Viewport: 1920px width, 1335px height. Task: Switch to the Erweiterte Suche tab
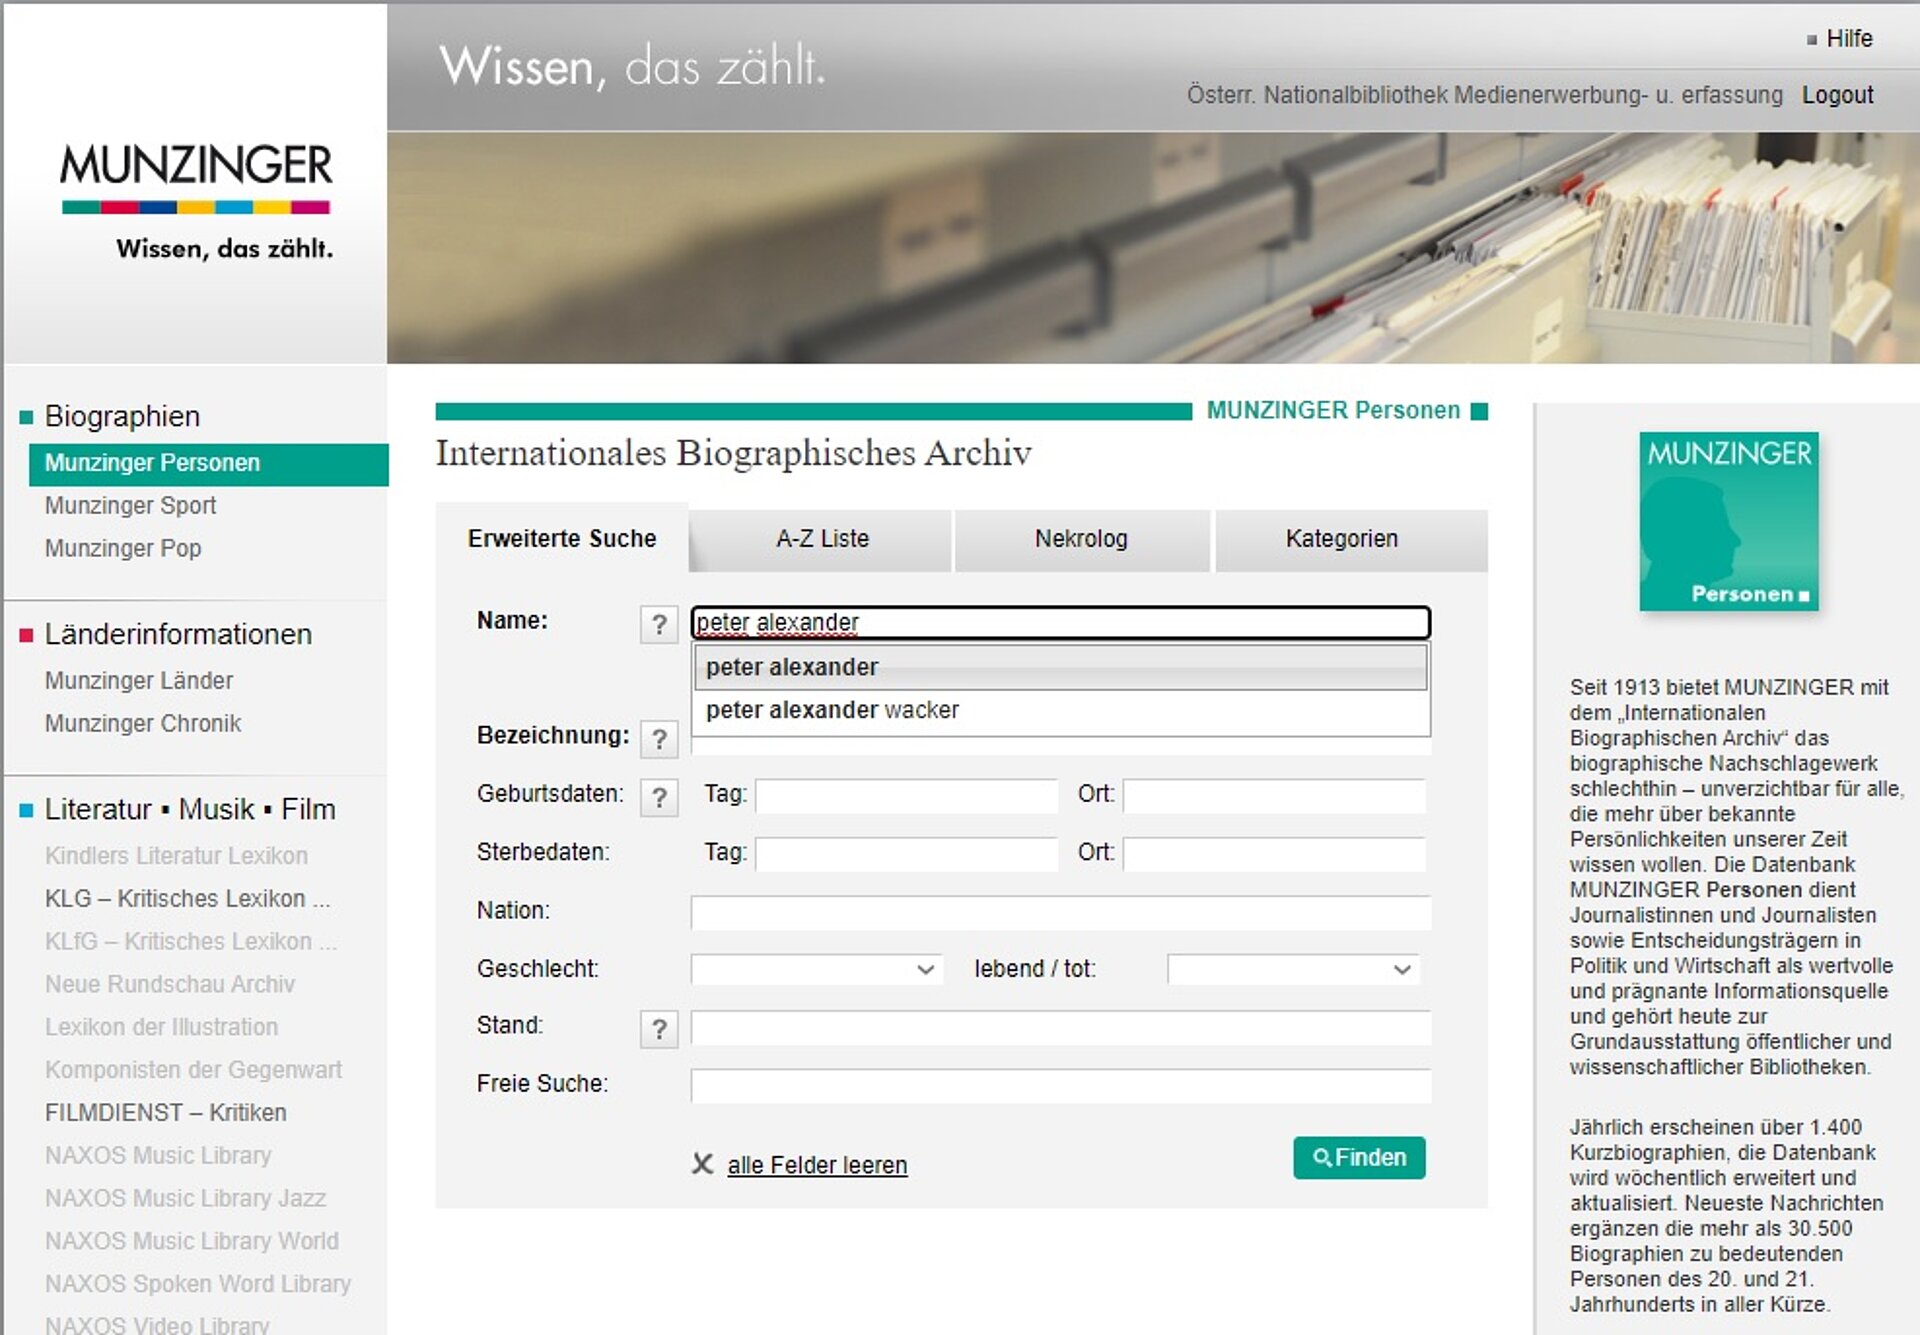pos(562,538)
